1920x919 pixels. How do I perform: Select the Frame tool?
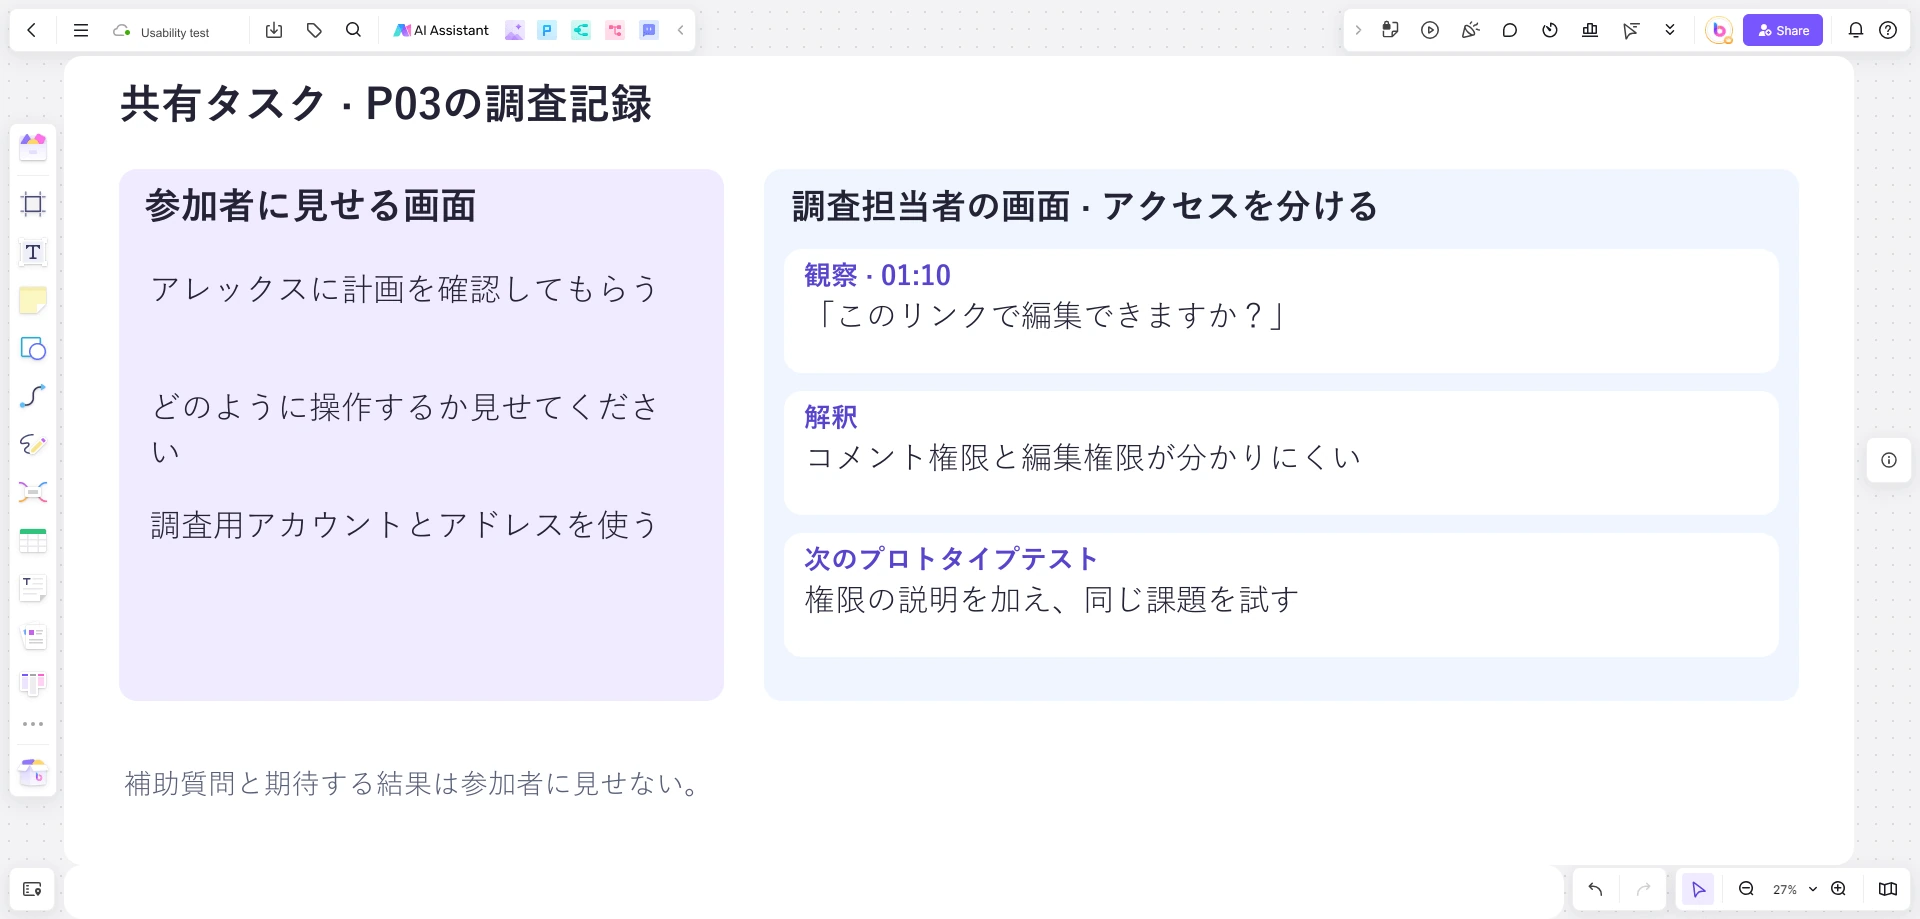(x=33, y=204)
